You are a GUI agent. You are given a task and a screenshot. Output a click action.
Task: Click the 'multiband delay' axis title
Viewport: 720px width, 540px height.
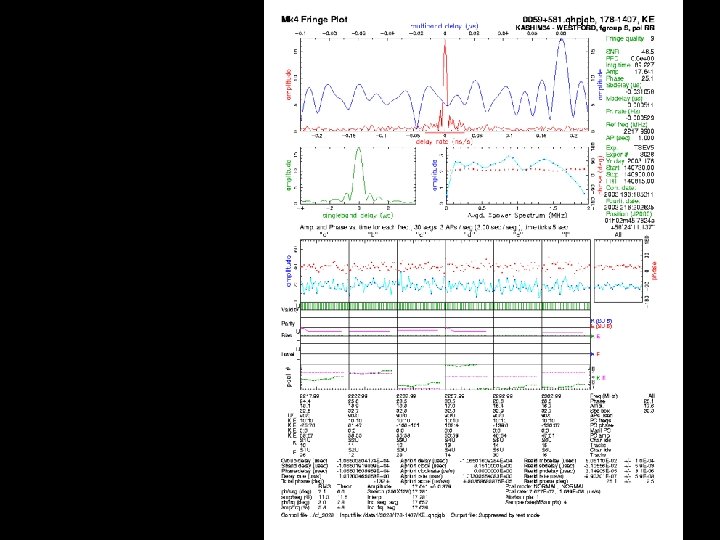(x=444, y=26)
